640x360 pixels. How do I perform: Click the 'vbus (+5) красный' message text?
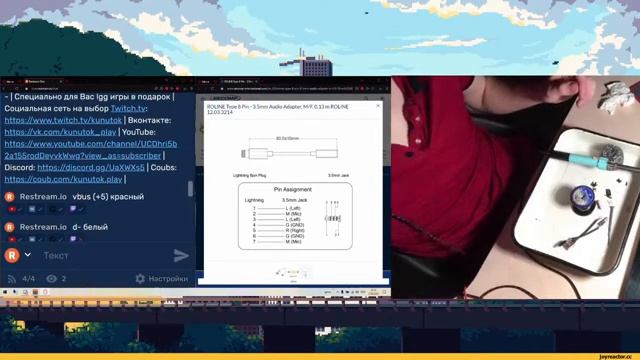click(x=108, y=197)
